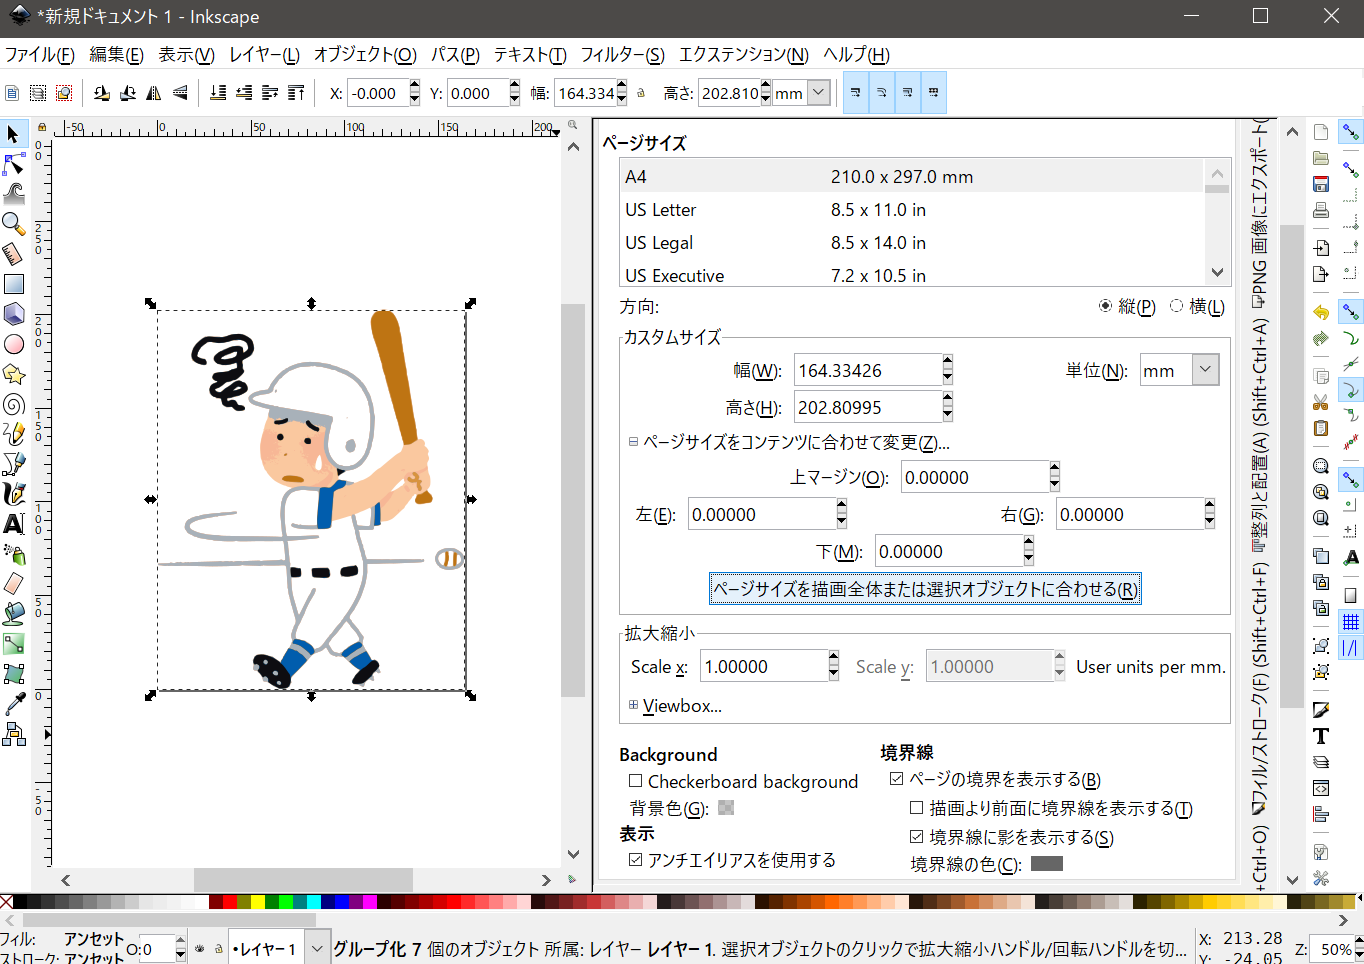
Task: Toggle grid snapping icon on right bar
Action: [x=1350, y=622]
